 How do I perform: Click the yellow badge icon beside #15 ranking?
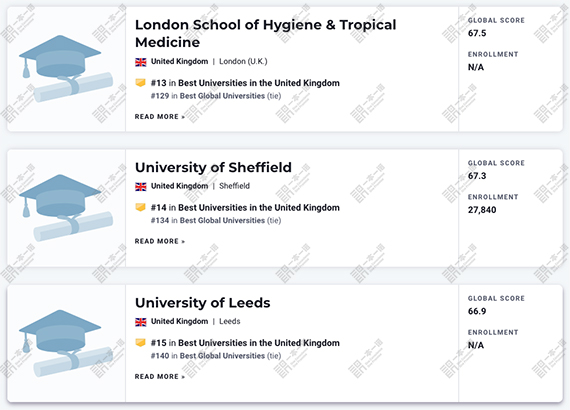(140, 343)
